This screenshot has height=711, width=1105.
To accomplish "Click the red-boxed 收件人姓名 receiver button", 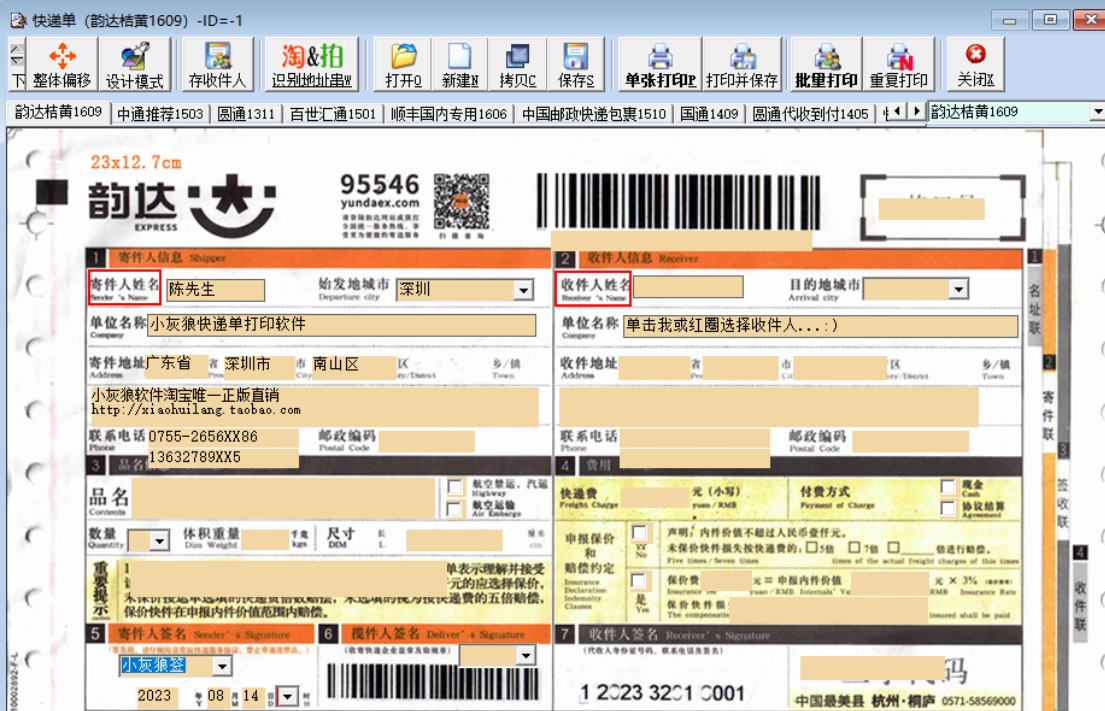I will (593, 288).
